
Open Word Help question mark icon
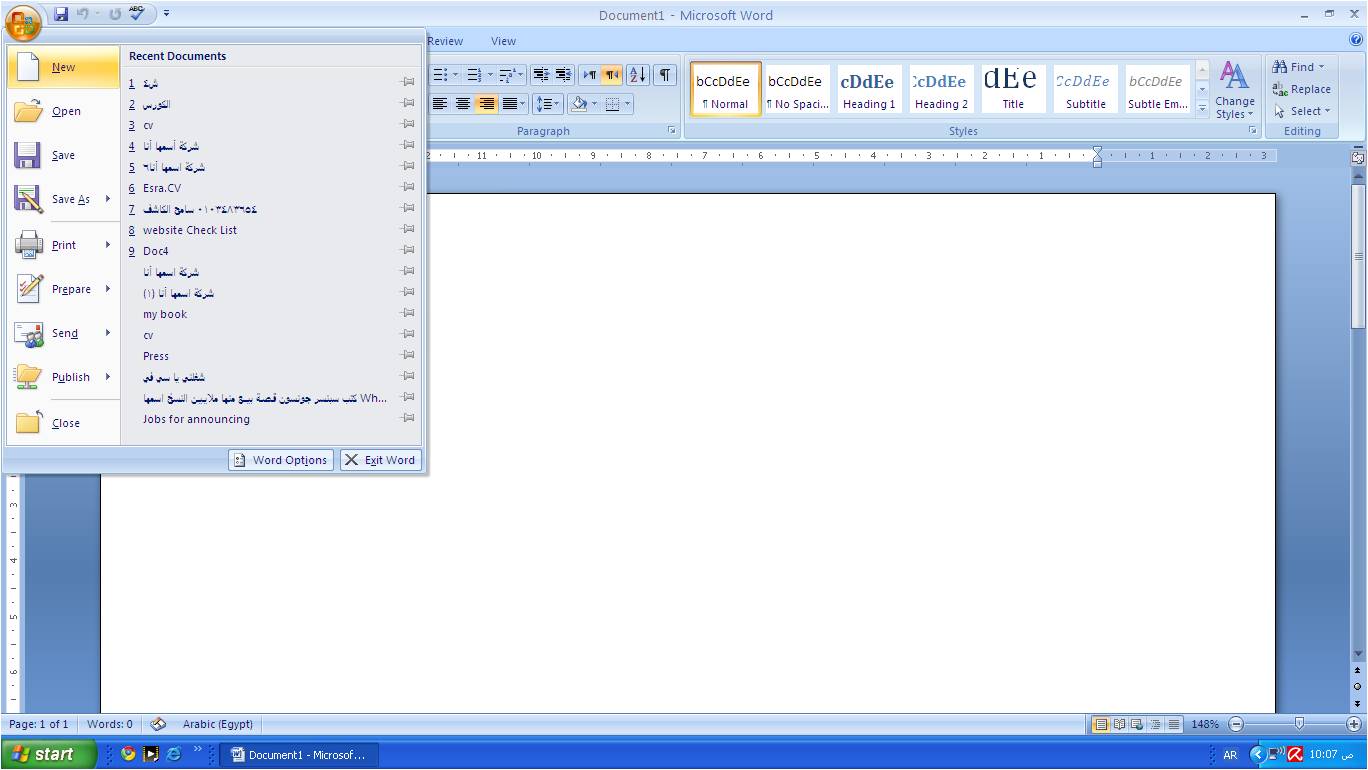1356,41
